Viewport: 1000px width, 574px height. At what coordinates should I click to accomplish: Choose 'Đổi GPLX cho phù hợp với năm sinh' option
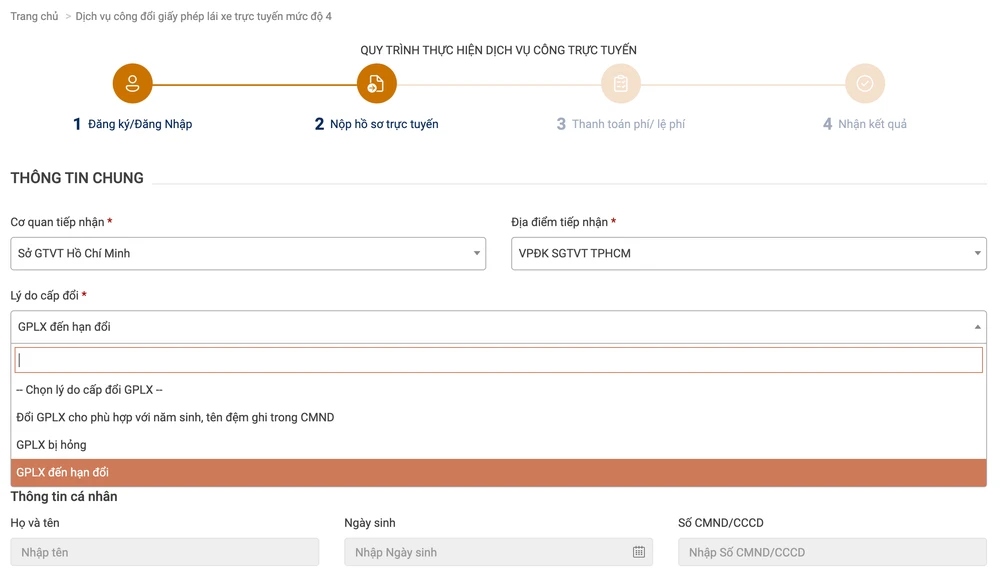[175, 418]
